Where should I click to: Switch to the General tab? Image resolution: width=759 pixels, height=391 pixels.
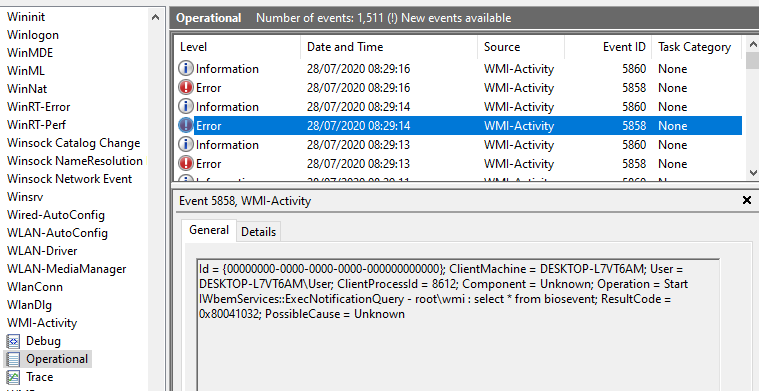point(209,230)
